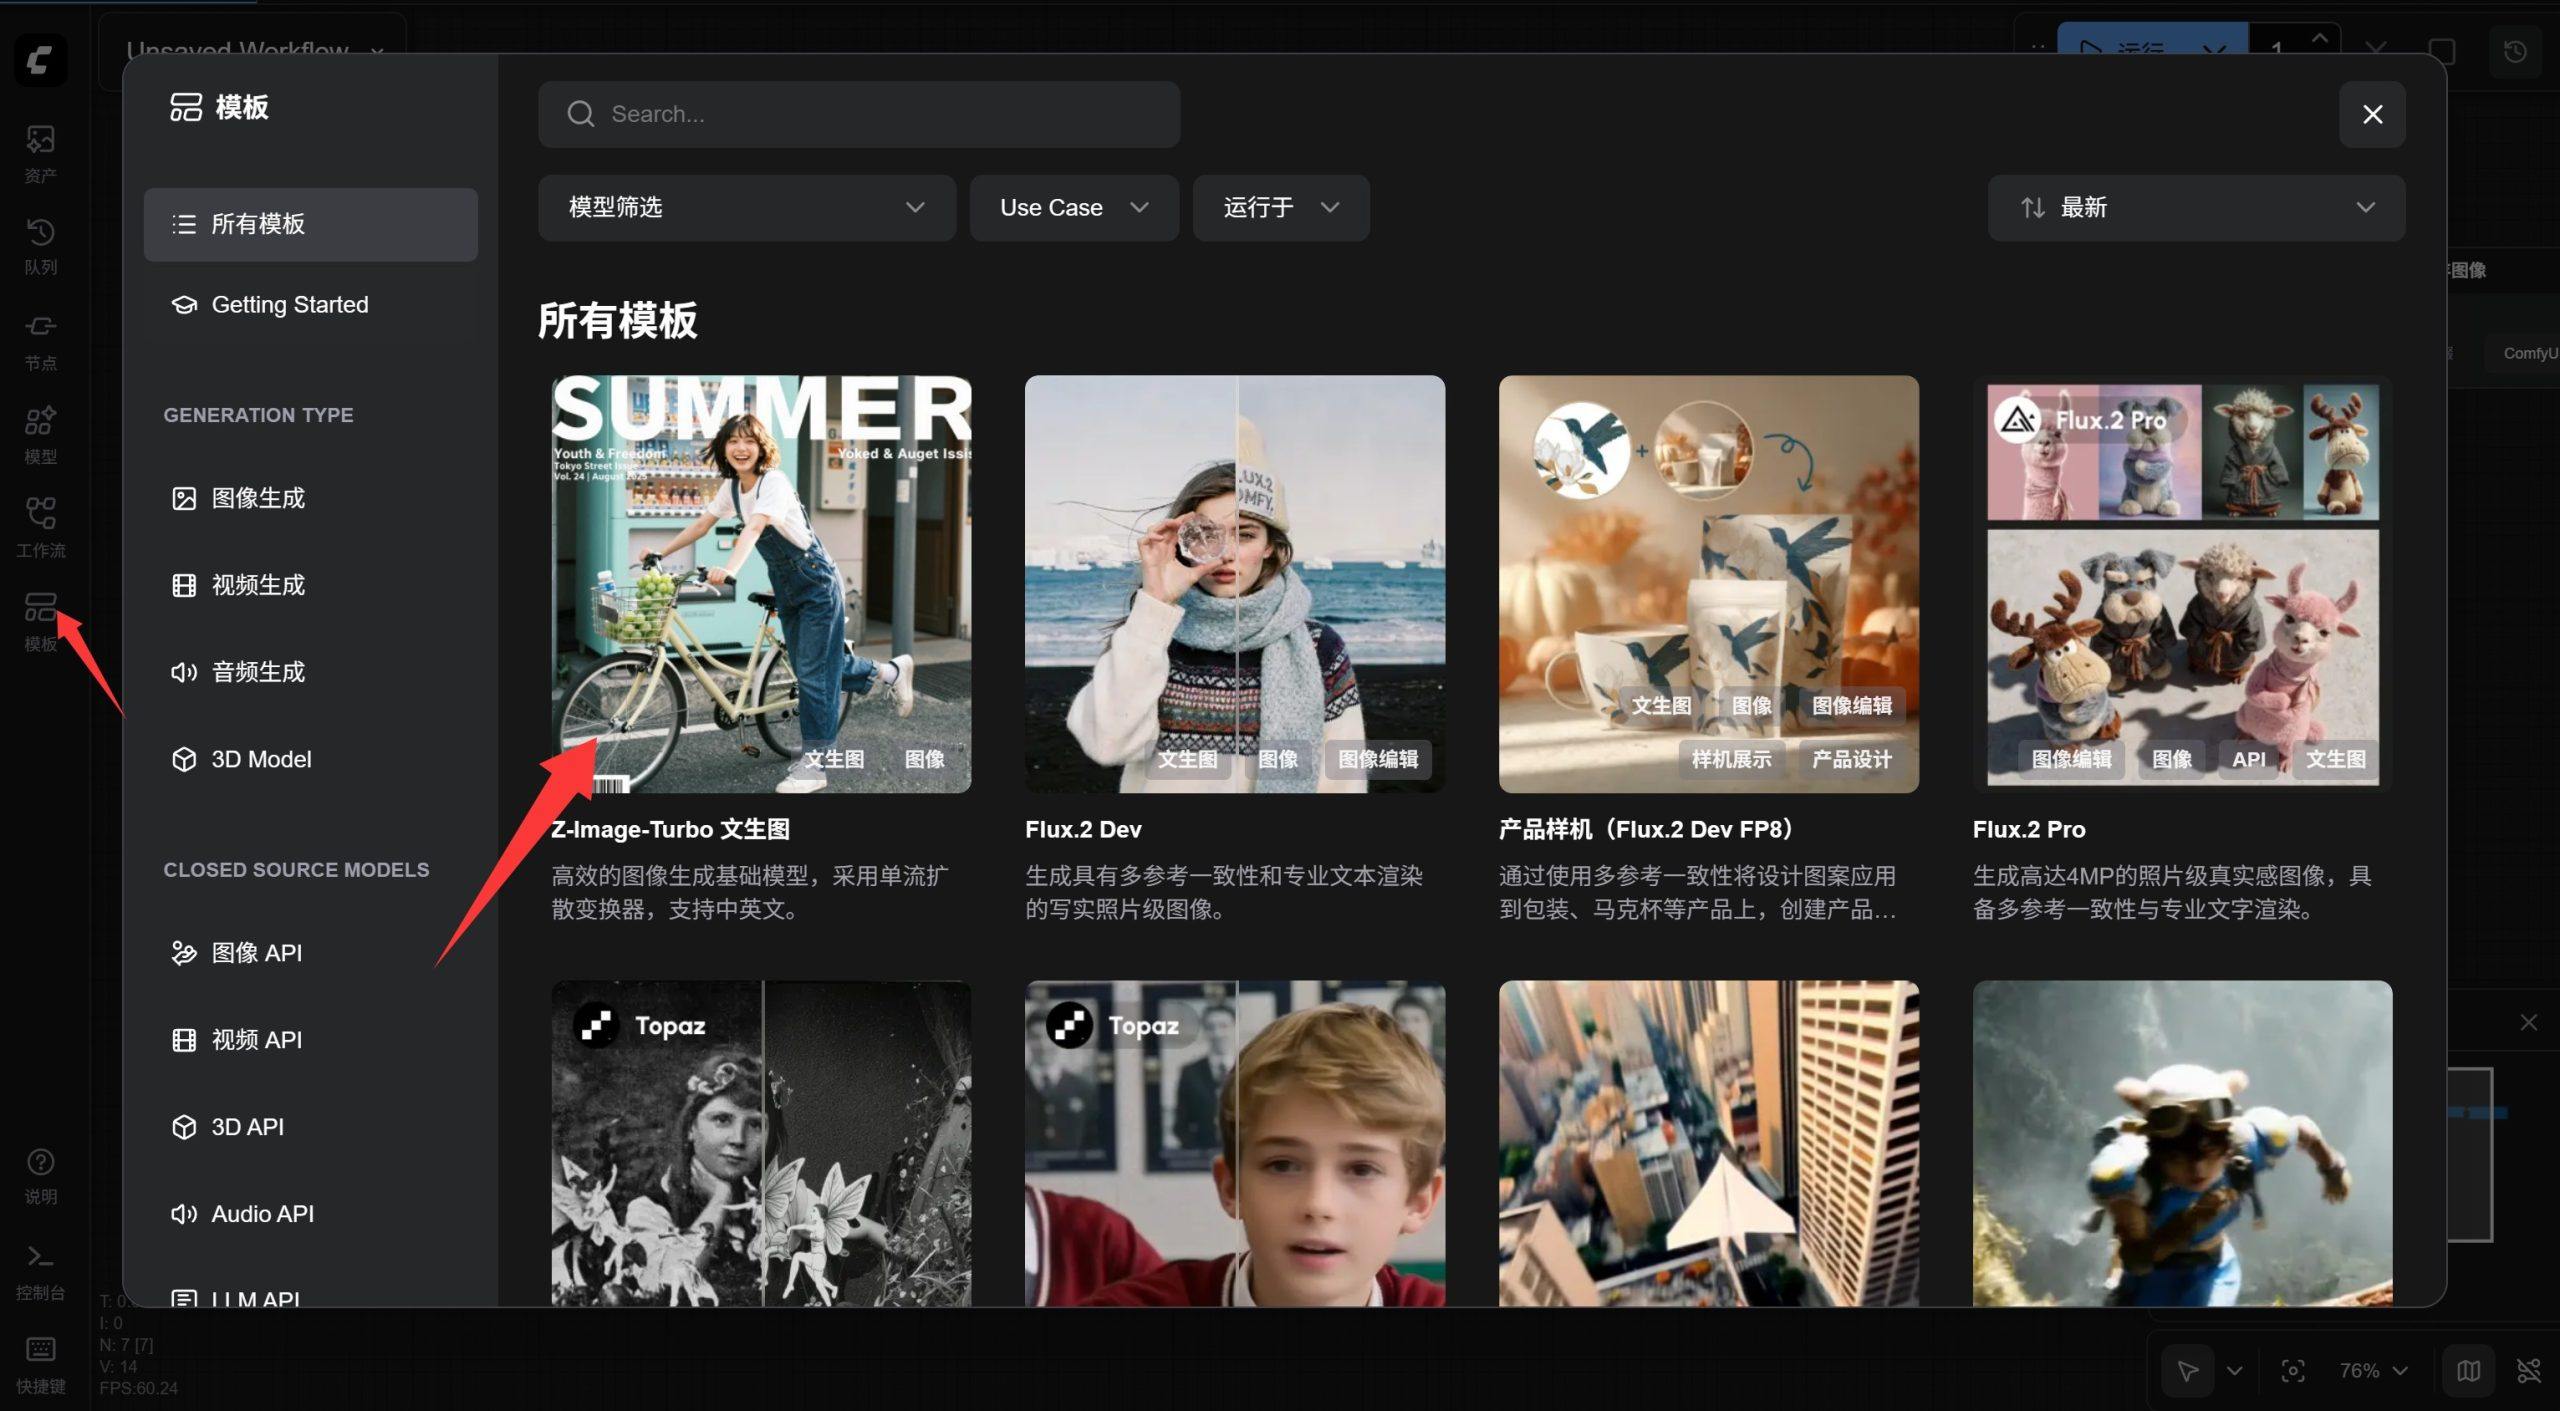This screenshot has width=2560, height=1411.
Task: Open the 最新 sort order dropdown
Action: (2195, 208)
